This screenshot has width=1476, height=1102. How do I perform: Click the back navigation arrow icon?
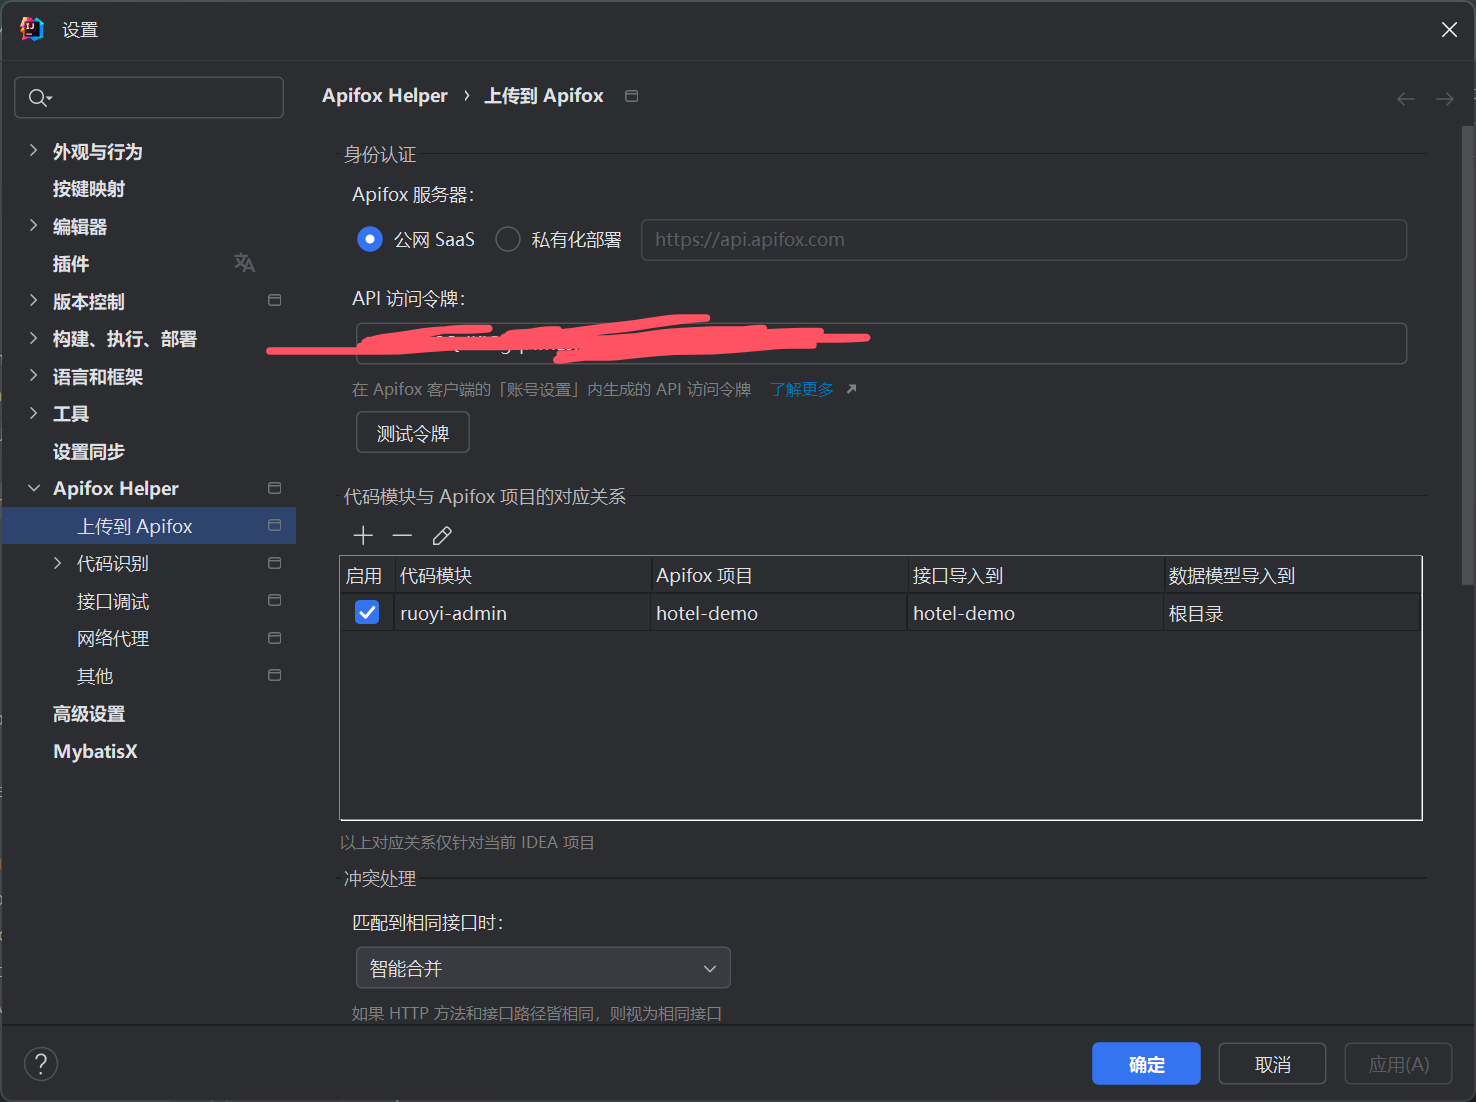[1405, 99]
